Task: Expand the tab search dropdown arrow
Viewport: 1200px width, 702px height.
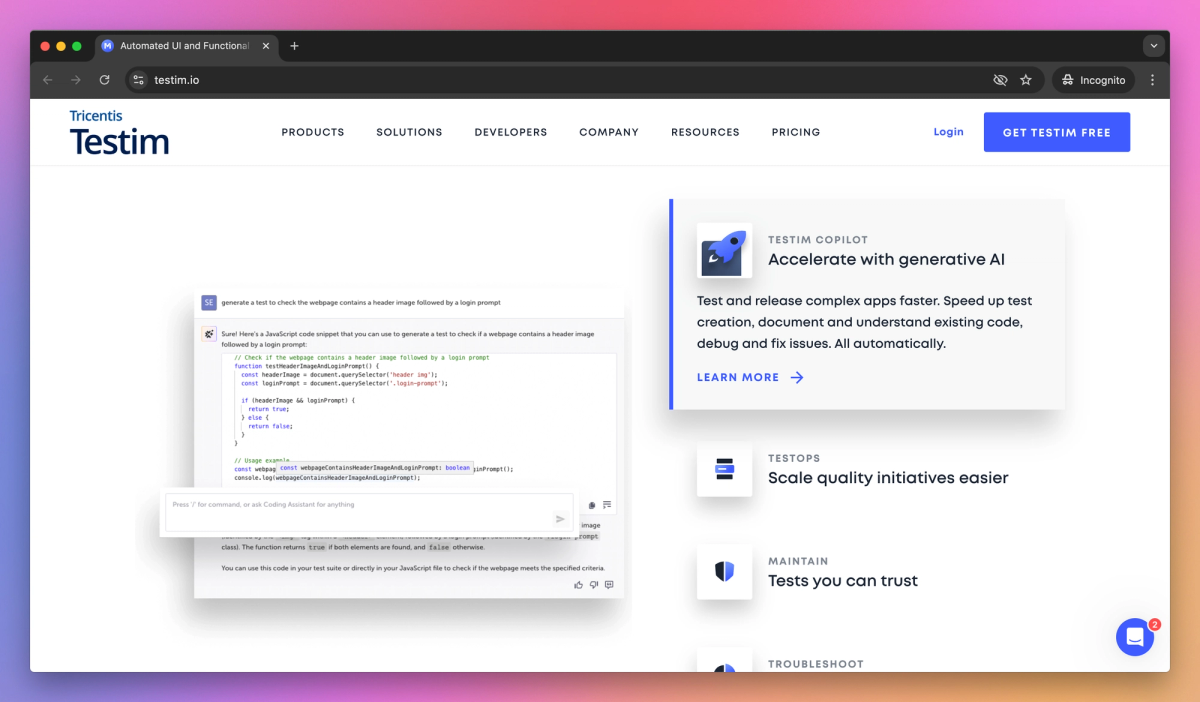Action: tap(1154, 46)
